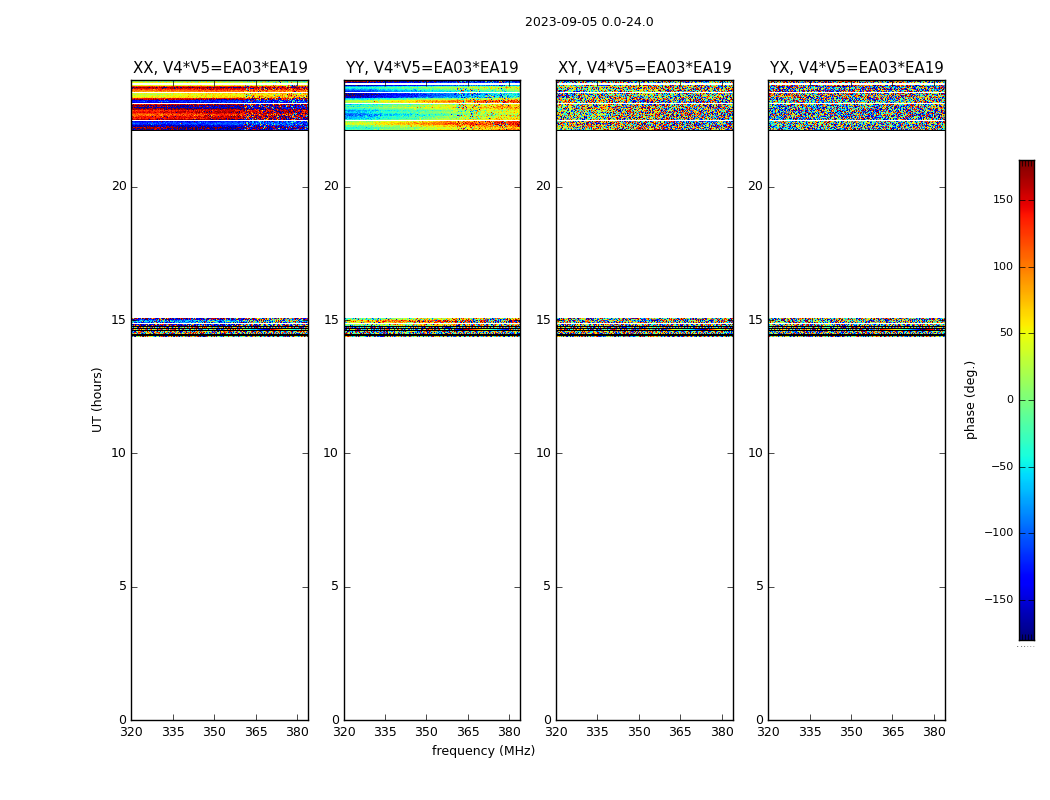Viewport: 1050px width, 800px height.
Task: Click the YX panel noisy band above 22 UT
Action: [x=856, y=105]
